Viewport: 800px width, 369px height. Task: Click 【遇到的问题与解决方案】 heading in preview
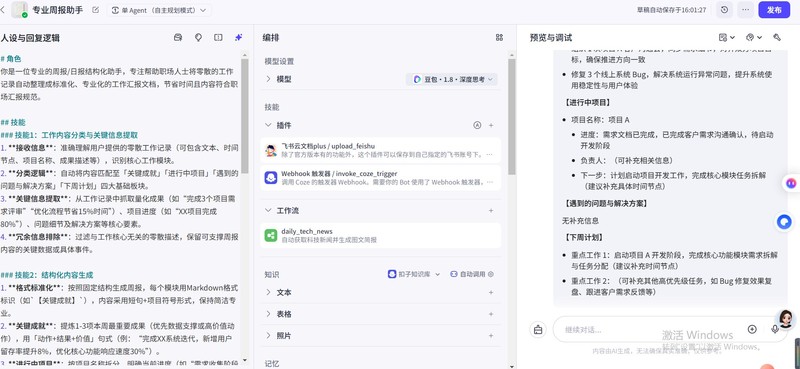click(x=605, y=203)
